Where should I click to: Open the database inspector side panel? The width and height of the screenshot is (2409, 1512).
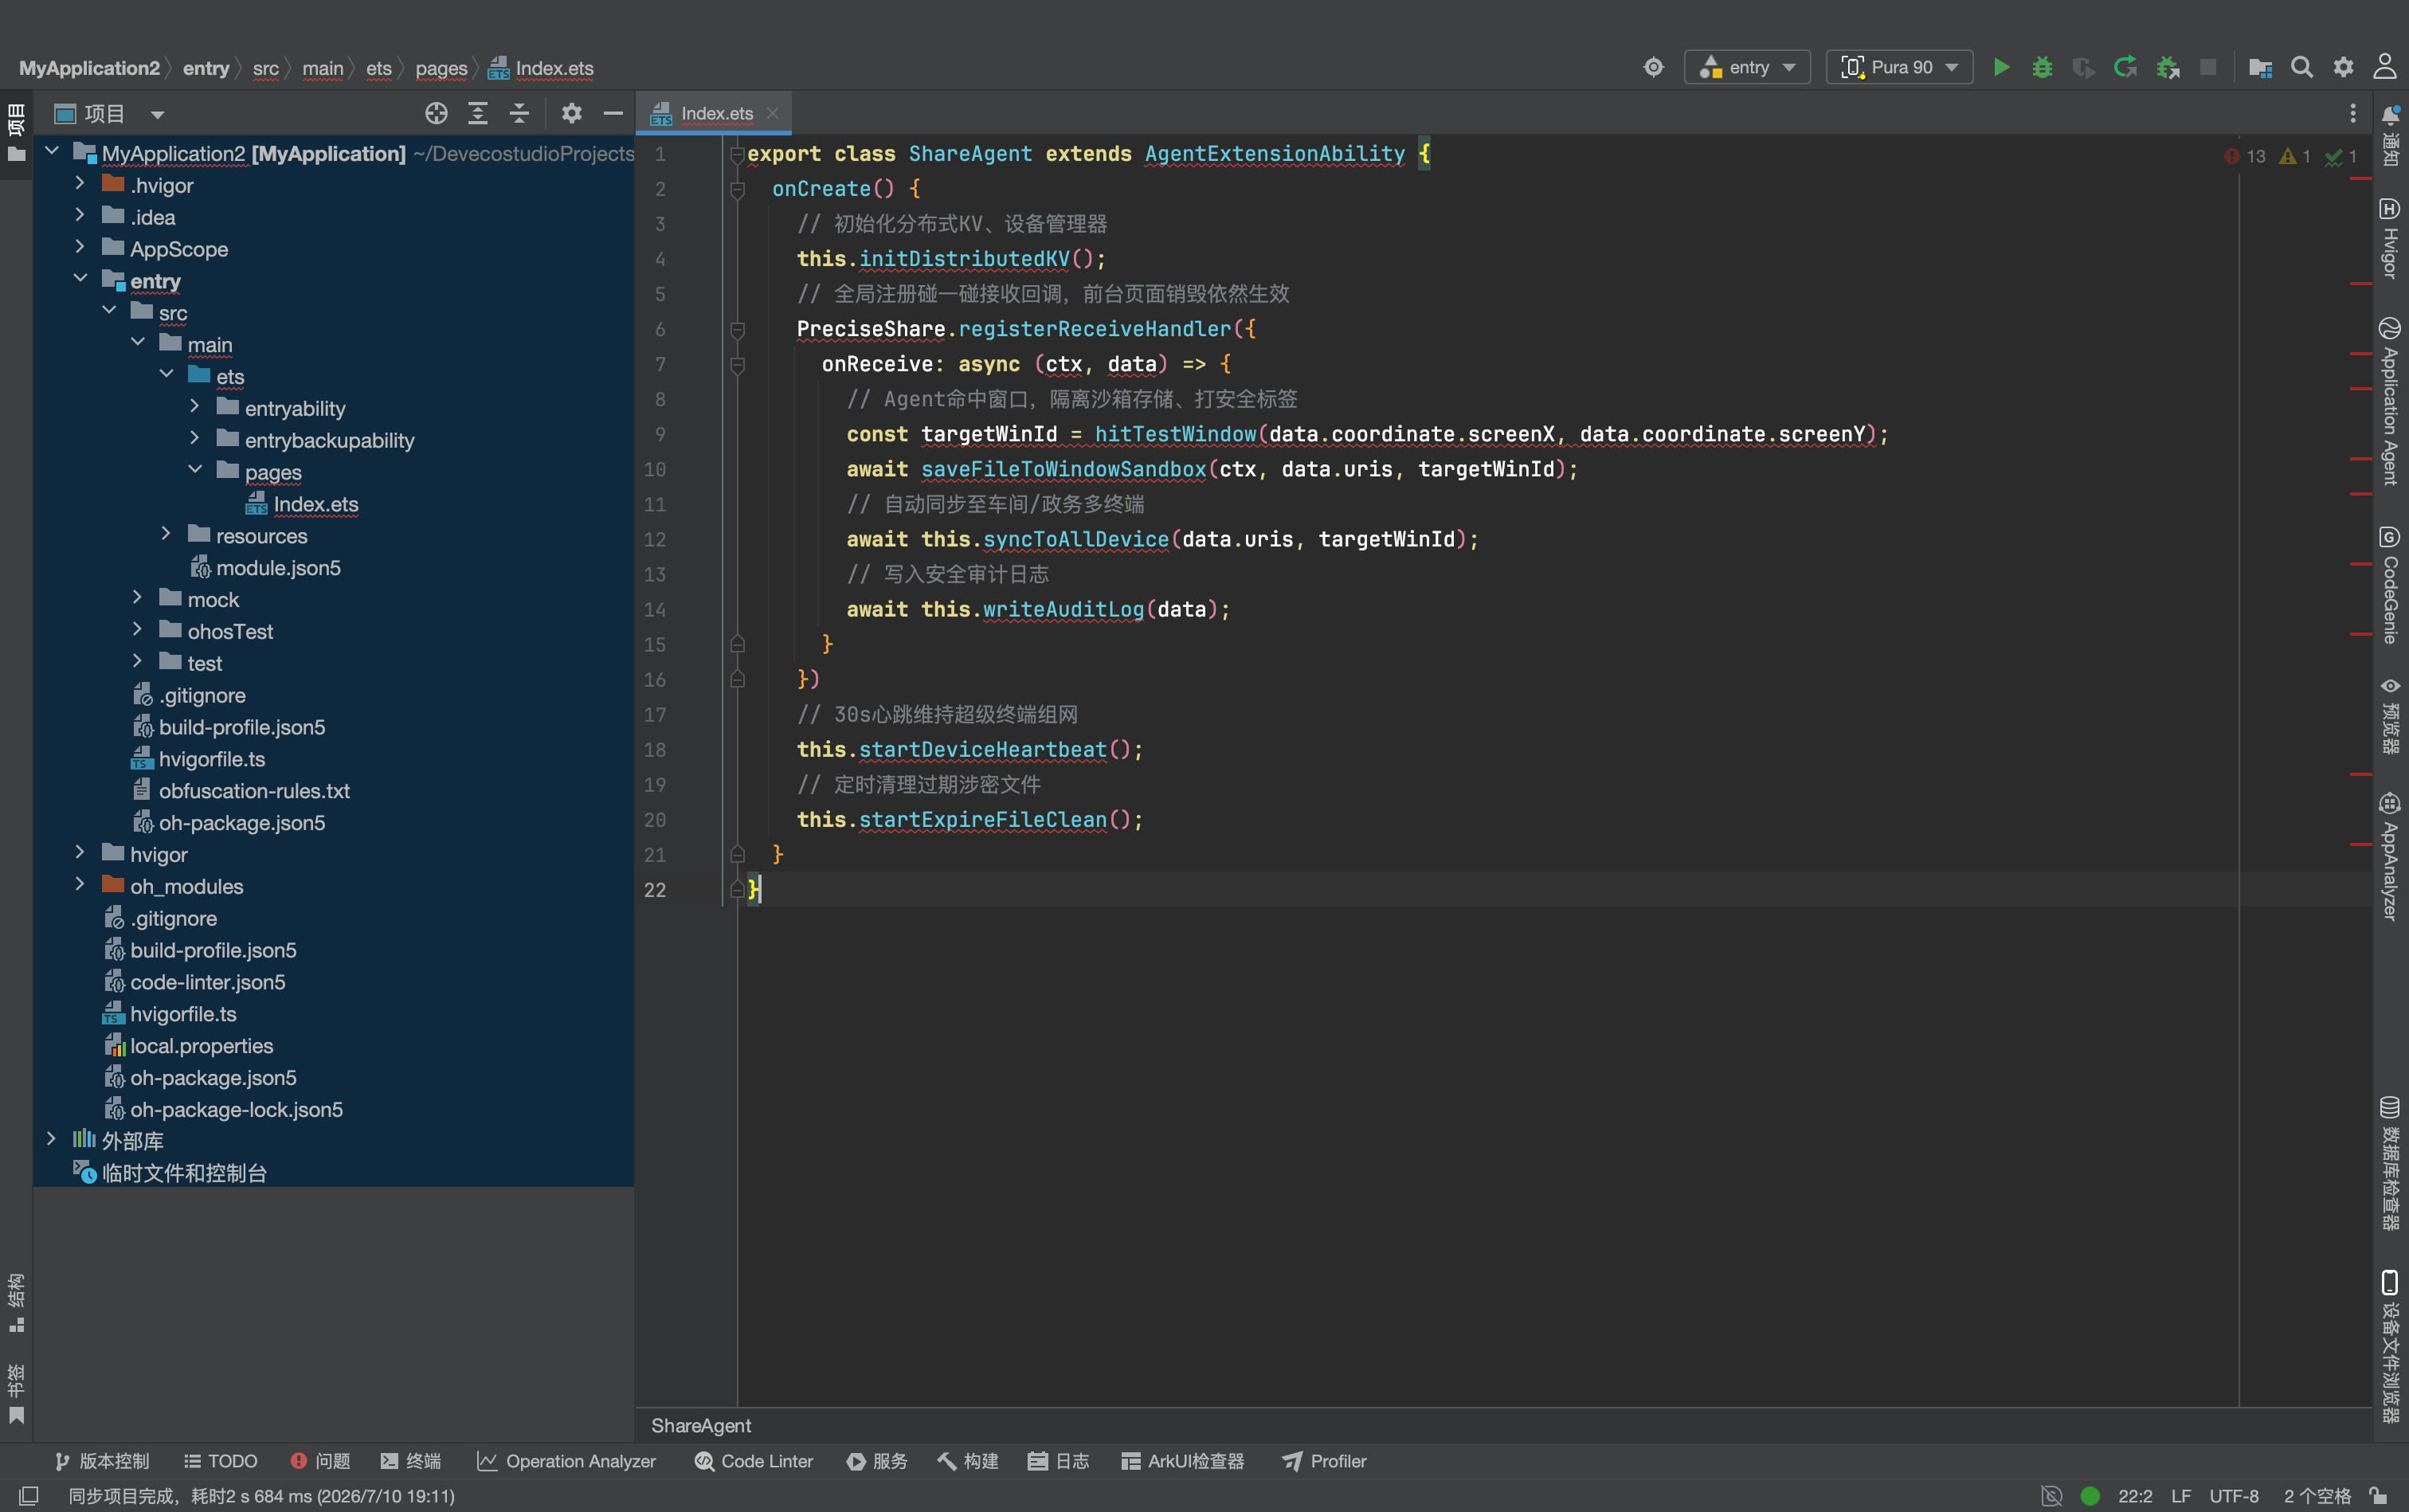2391,1163
